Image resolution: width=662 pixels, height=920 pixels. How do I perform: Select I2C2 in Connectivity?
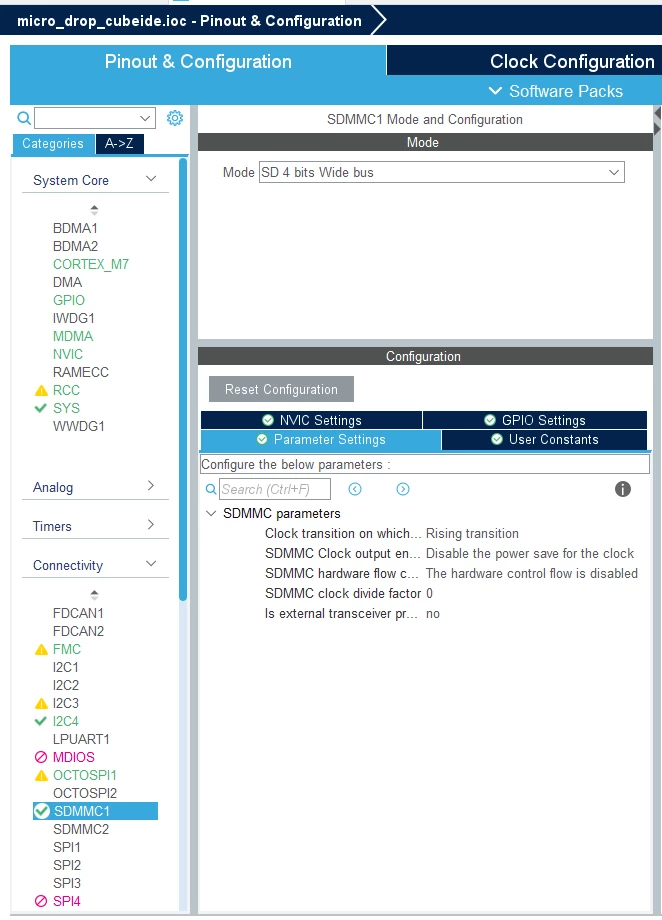tap(65, 685)
